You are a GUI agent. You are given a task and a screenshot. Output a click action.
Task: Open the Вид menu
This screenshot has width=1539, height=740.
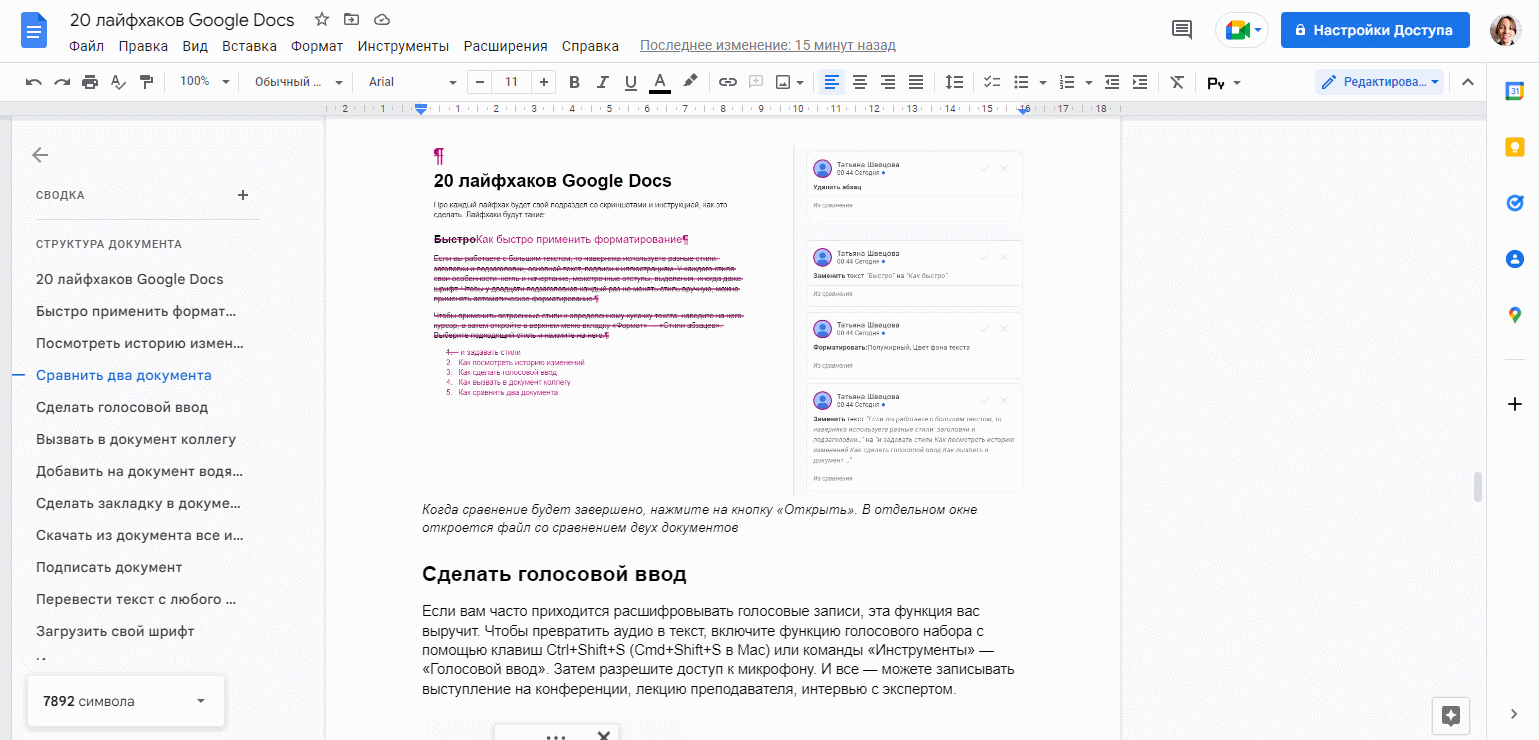click(195, 46)
